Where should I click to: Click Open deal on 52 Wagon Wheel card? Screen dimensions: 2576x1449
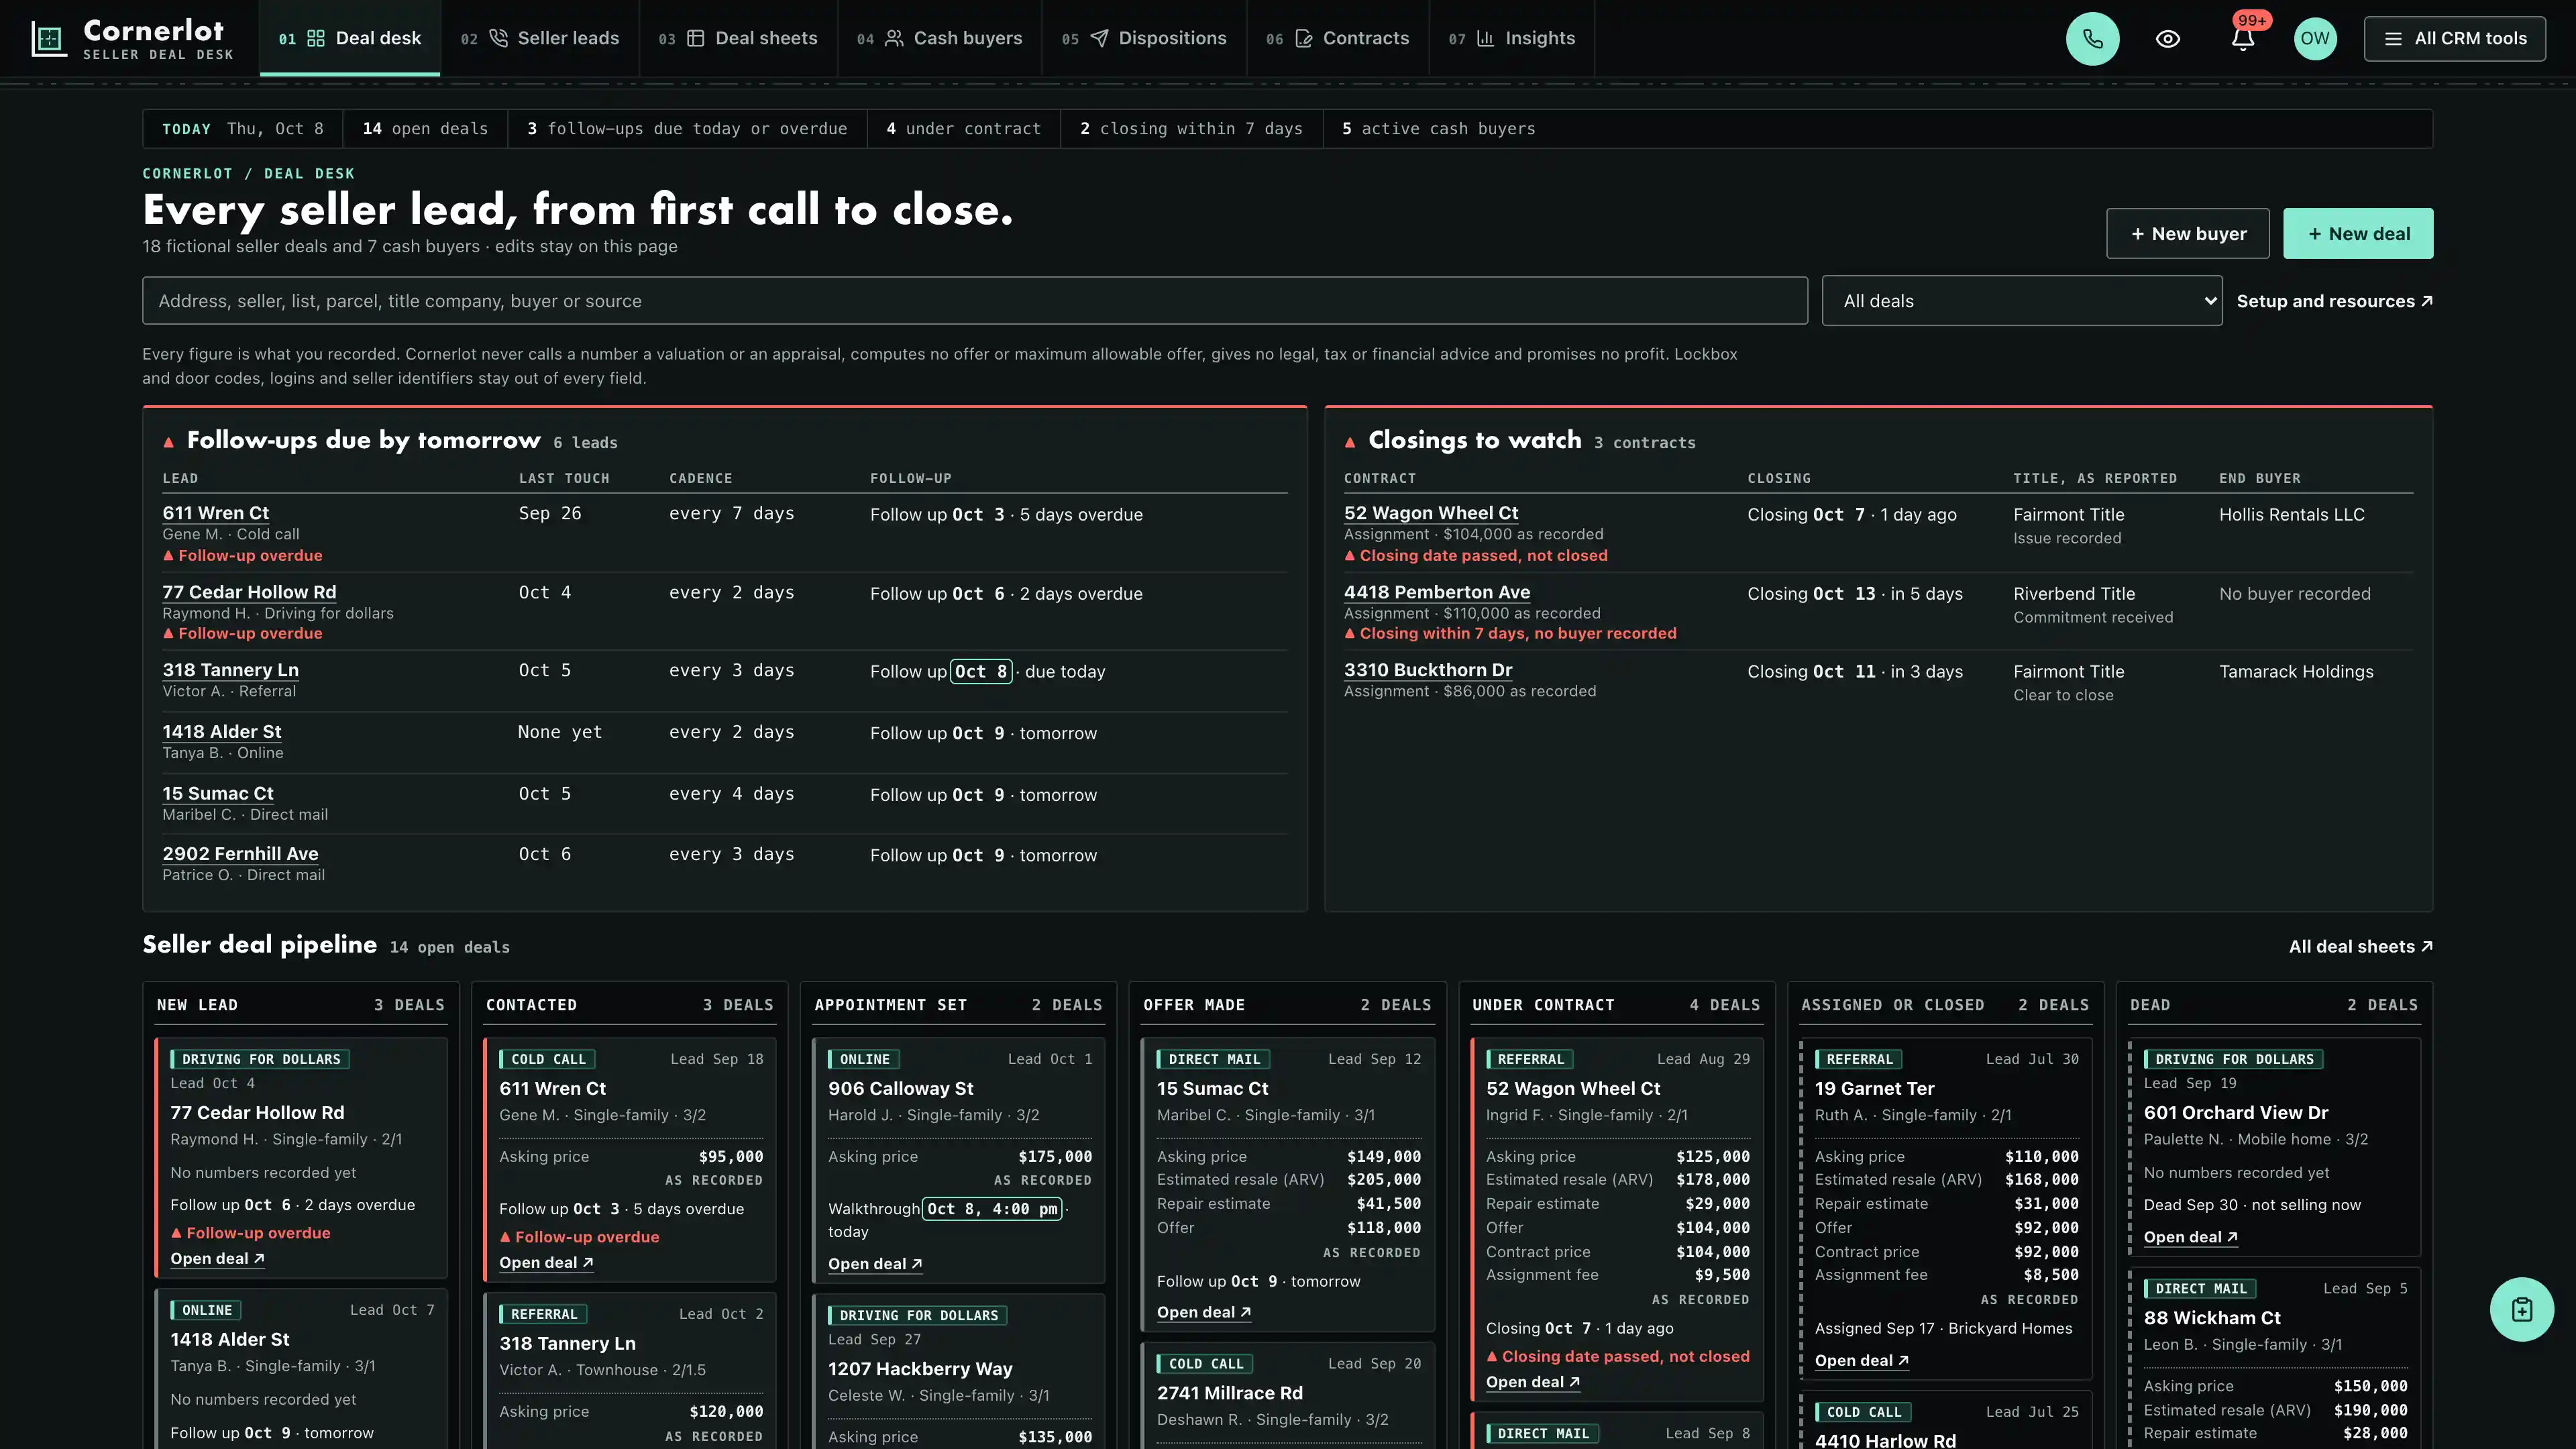pos(1533,1382)
